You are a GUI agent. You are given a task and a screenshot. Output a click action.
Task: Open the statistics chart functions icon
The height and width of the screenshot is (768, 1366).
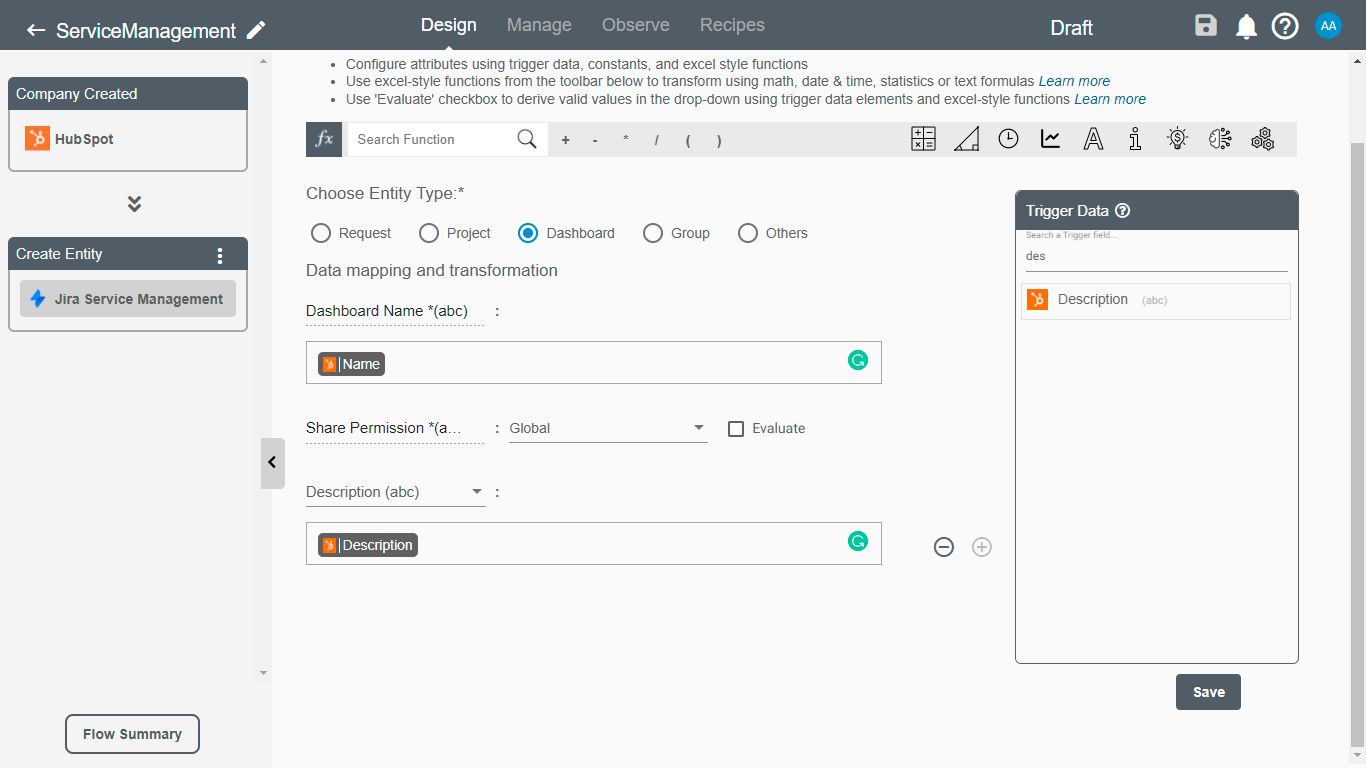[1050, 139]
